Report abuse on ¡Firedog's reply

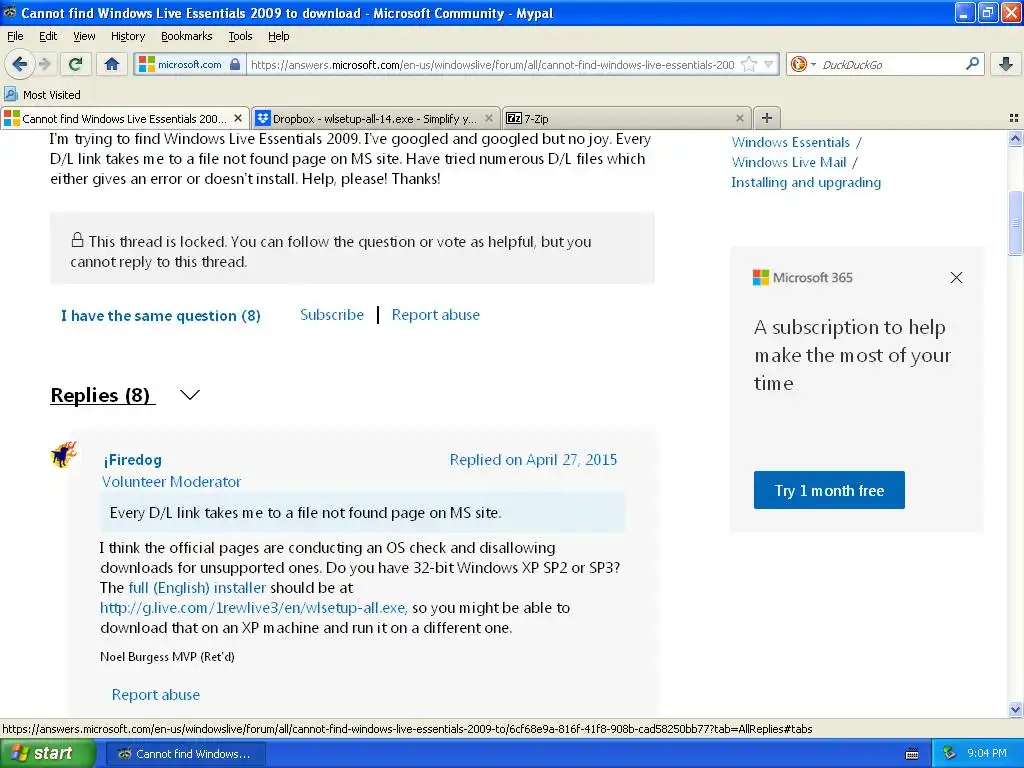coord(155,694)
